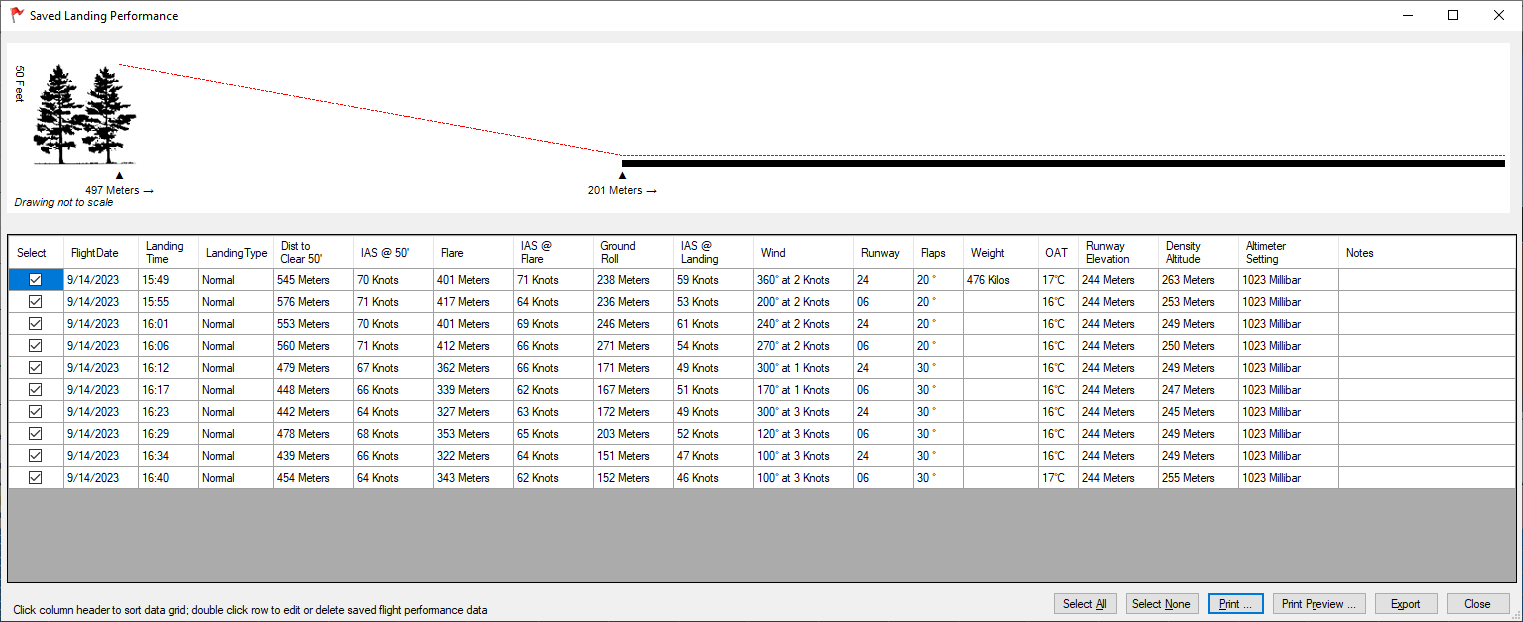1523x622 pixels.
Task: Select the '240° at 2 Knots' wind cell
Action: pos(803,324)
